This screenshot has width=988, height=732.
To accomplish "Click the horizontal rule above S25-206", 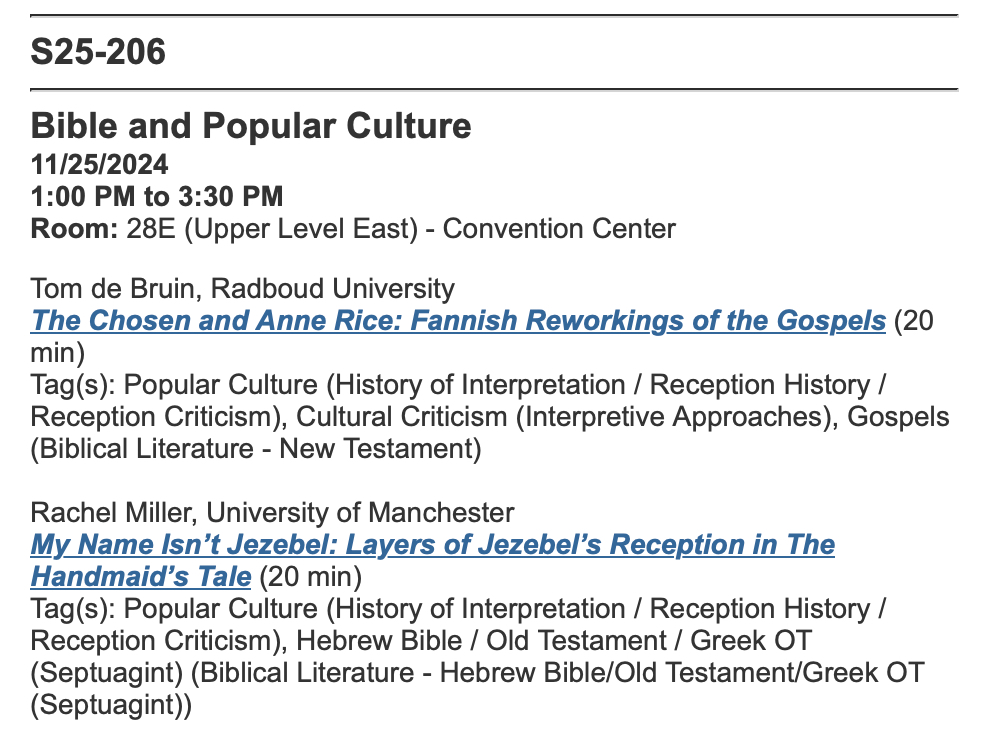I will point(494,16).
